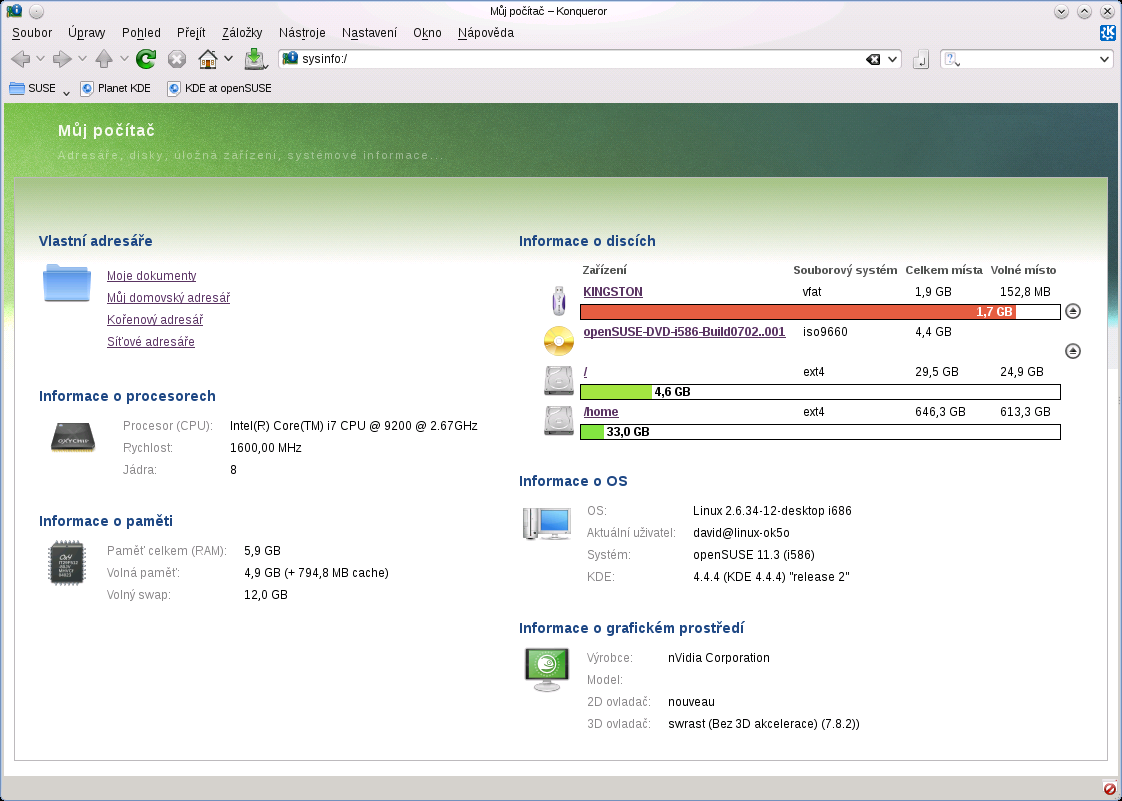Eject the KINGSTON USB drive
Screen dimensions: 1122x801
tap(1073, 311)
